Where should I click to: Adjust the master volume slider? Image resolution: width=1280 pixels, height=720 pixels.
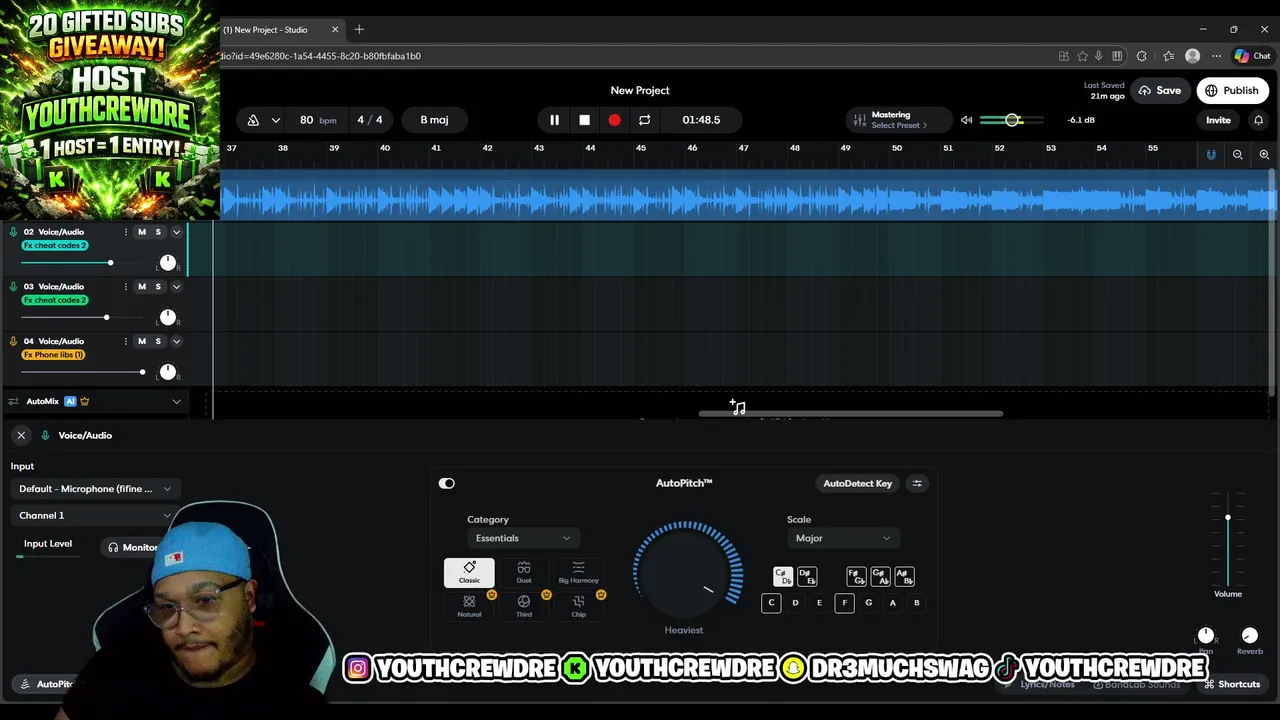pos(1012,120)
